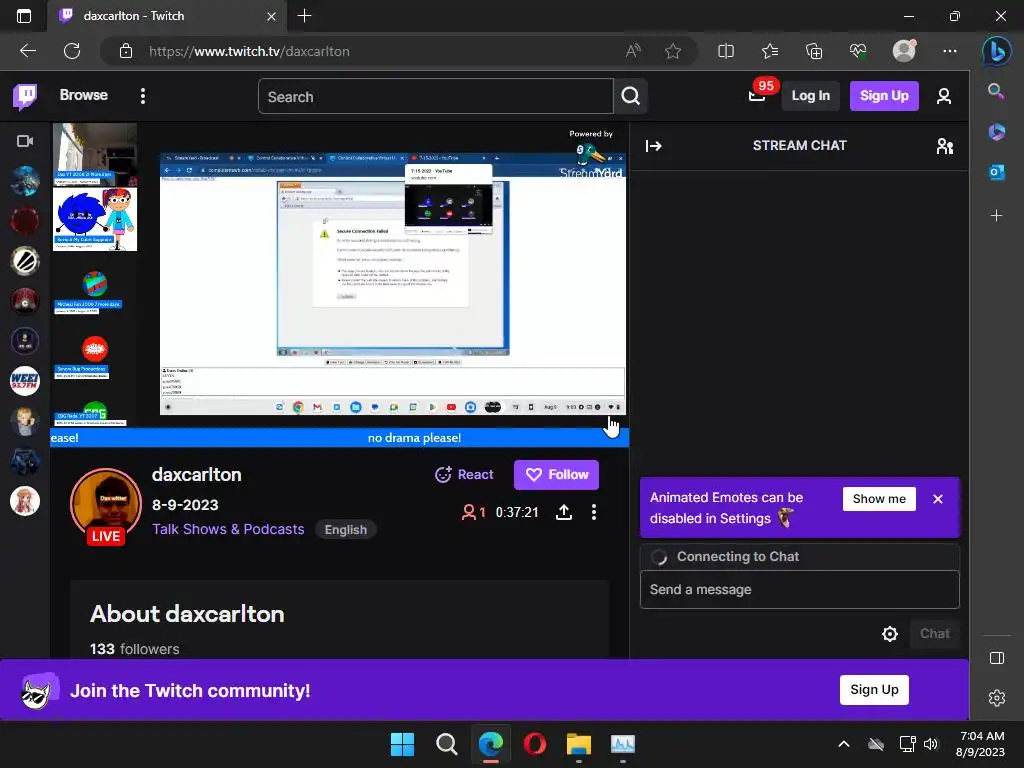Click the top Sign Up button
1024x768 pixels.
(884, 95)
